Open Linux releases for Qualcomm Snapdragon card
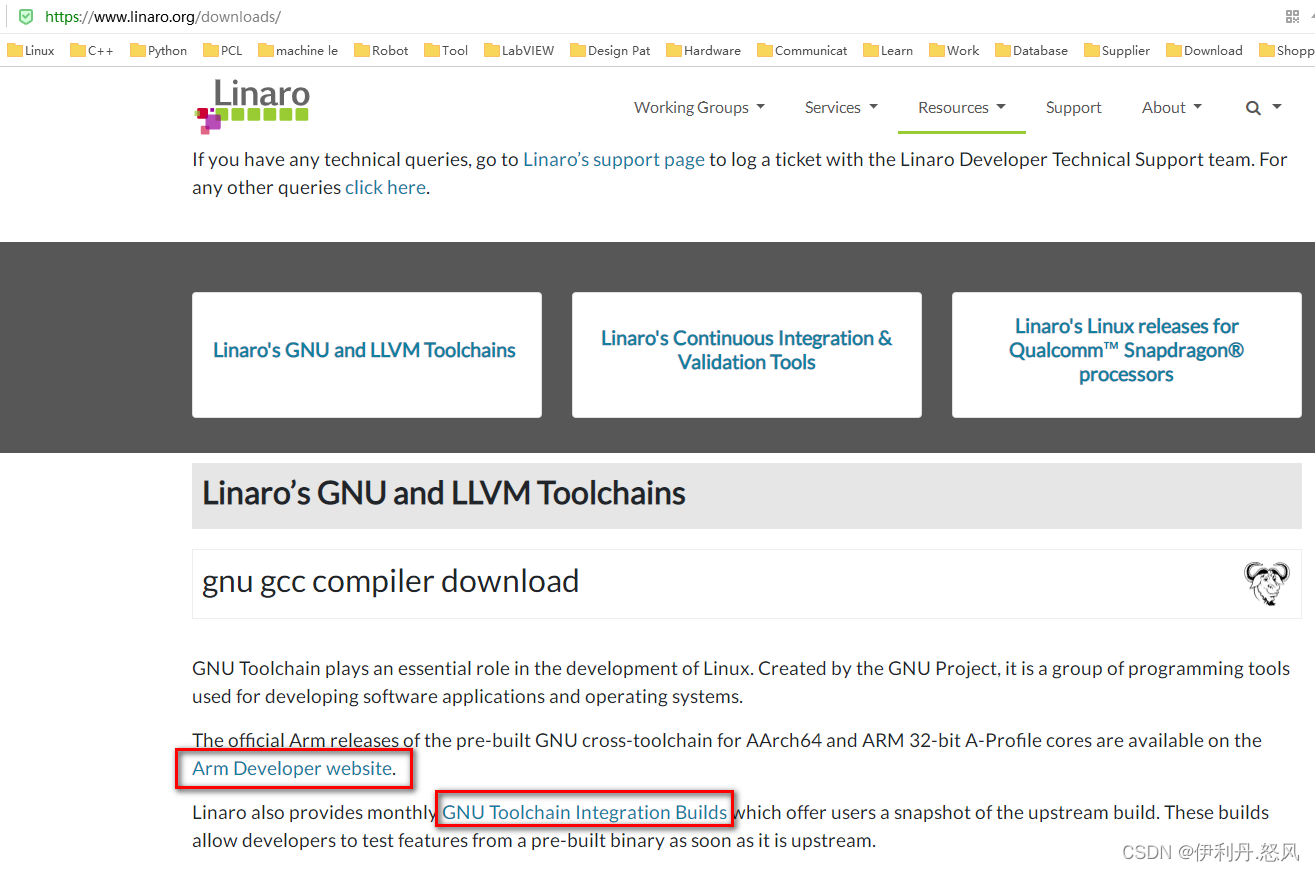The image size is (1315, 871). click(x=1127, y=355)
